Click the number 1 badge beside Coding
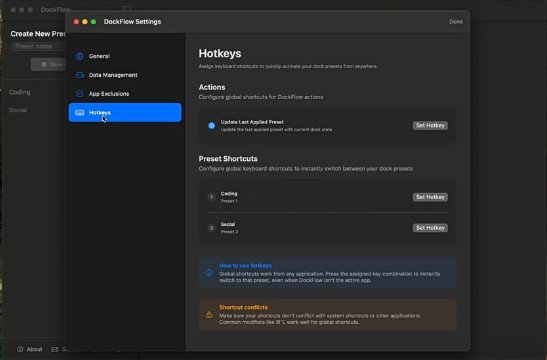The image size is (547, 360). coord(211,197)
